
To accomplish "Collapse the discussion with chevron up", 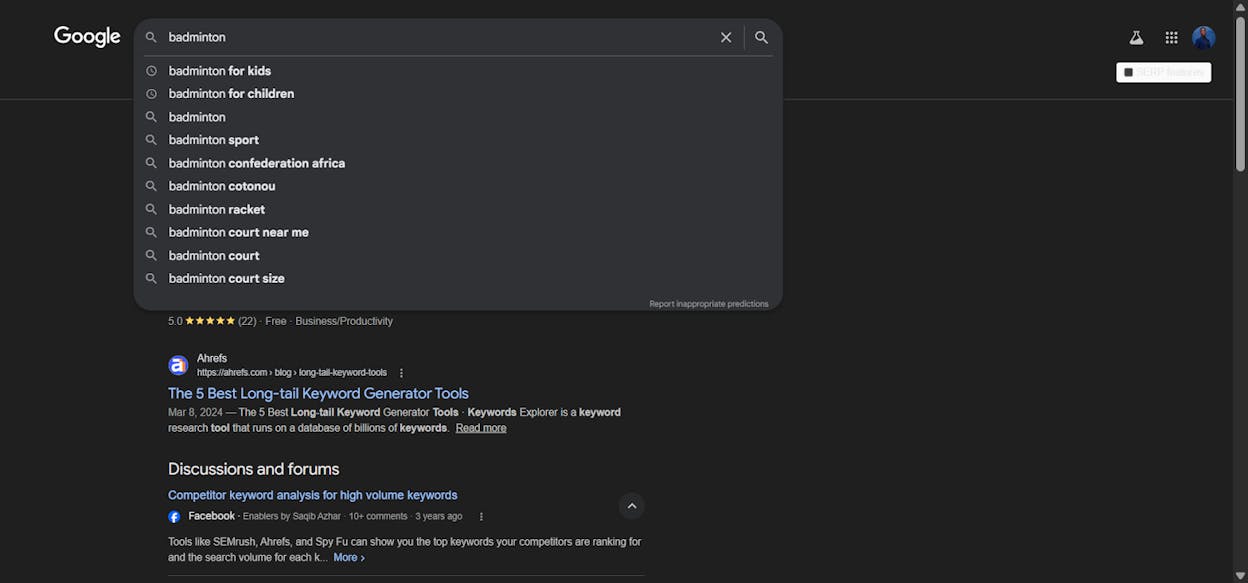I will coord(632,506).
